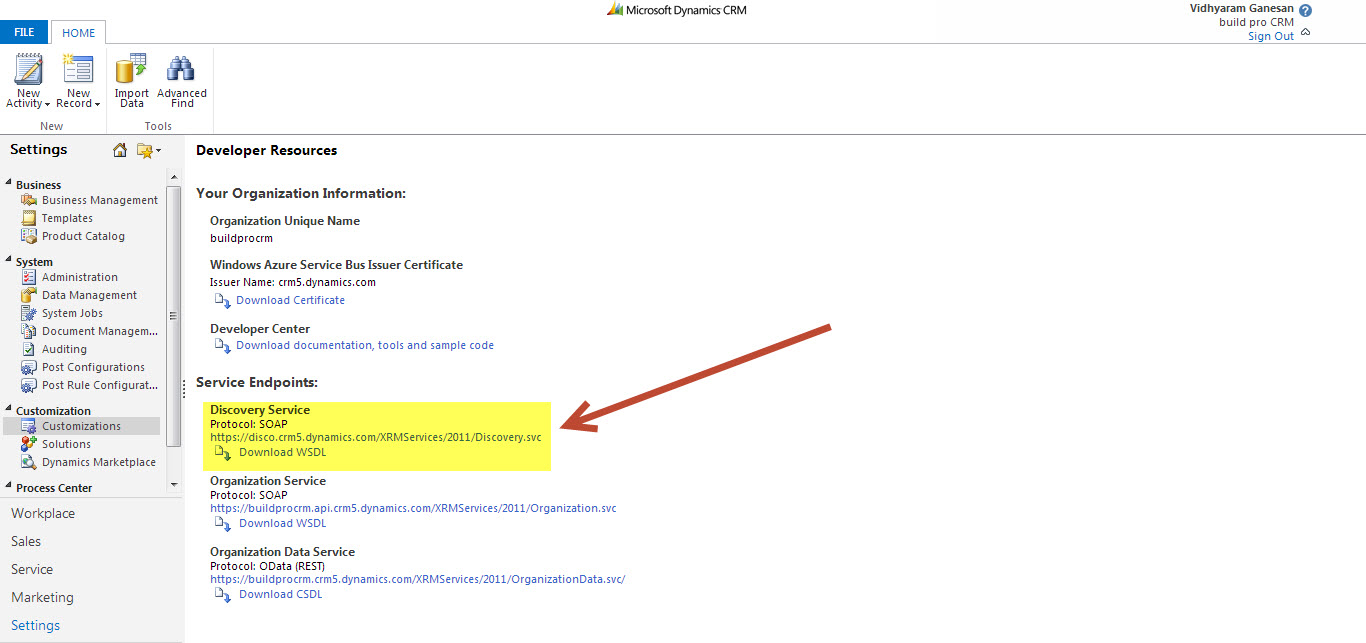Screen dimensions: 1366x643
Task: Click the Sign Out link
Action: click(1270, 36)
